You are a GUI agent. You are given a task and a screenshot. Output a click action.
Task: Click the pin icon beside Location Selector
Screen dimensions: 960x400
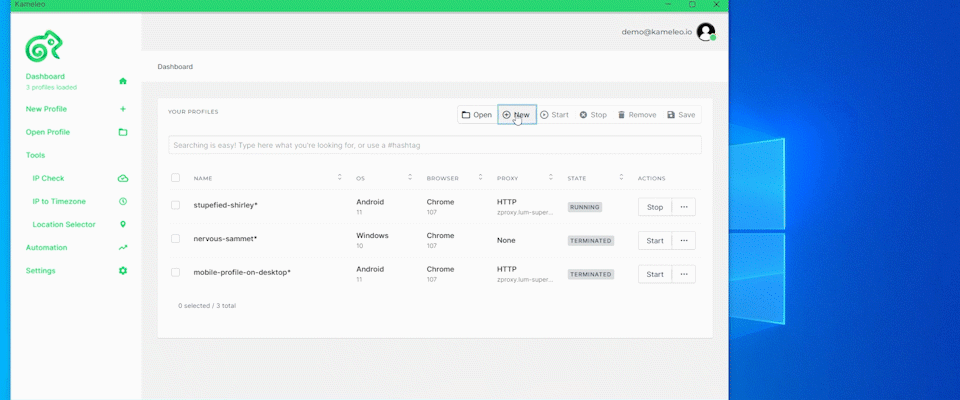tap(122, 225)
